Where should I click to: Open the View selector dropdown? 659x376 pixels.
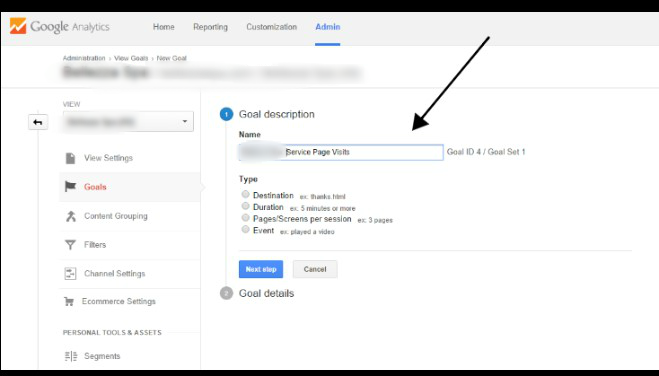[x=128, y=121]
